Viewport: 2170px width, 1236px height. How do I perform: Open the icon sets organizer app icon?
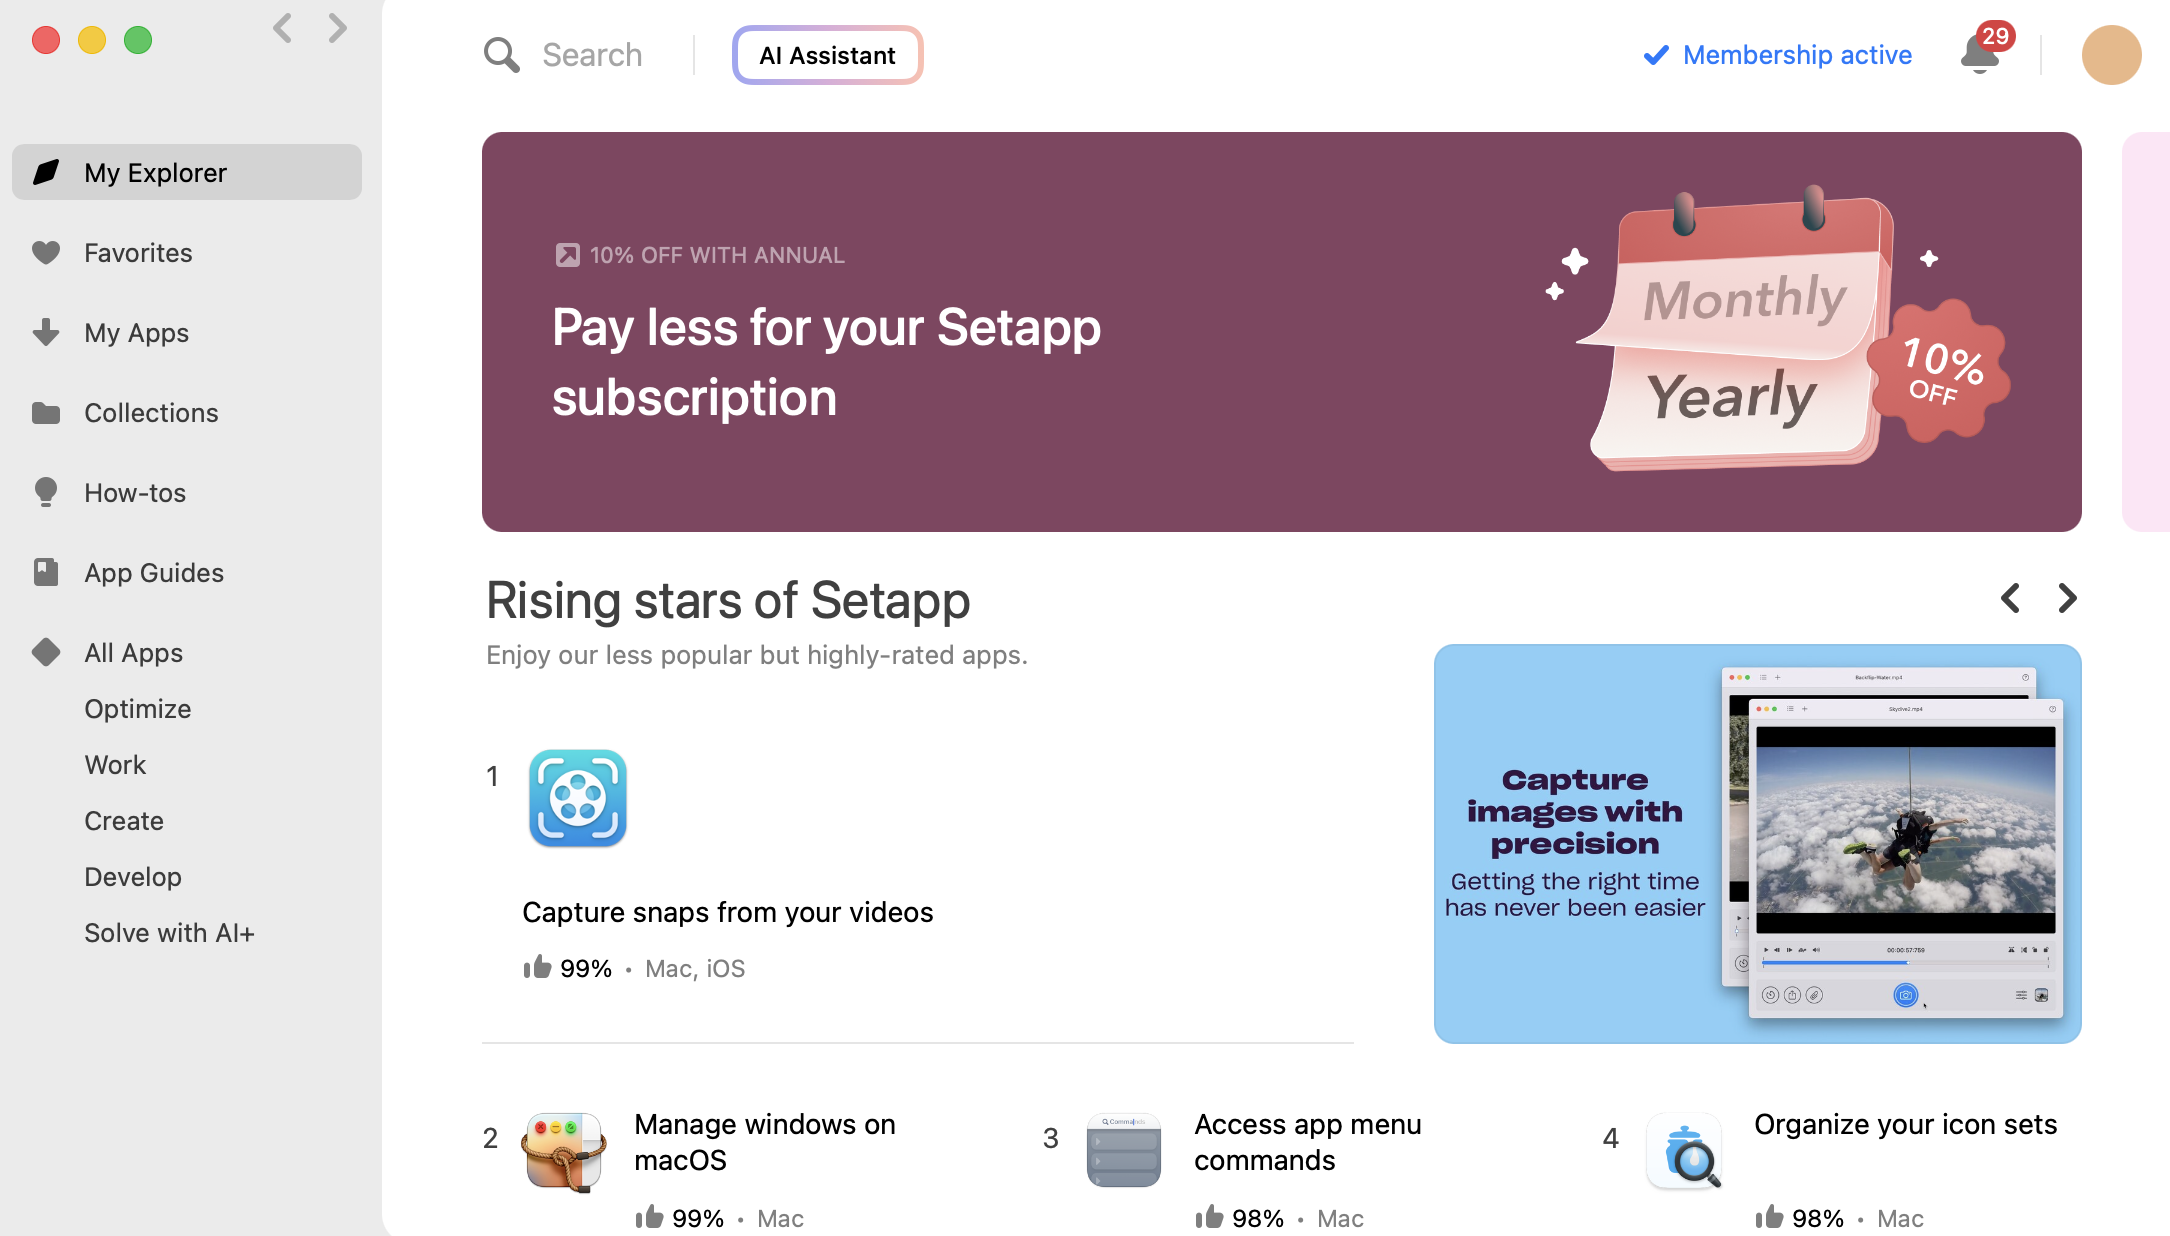1685,1151
